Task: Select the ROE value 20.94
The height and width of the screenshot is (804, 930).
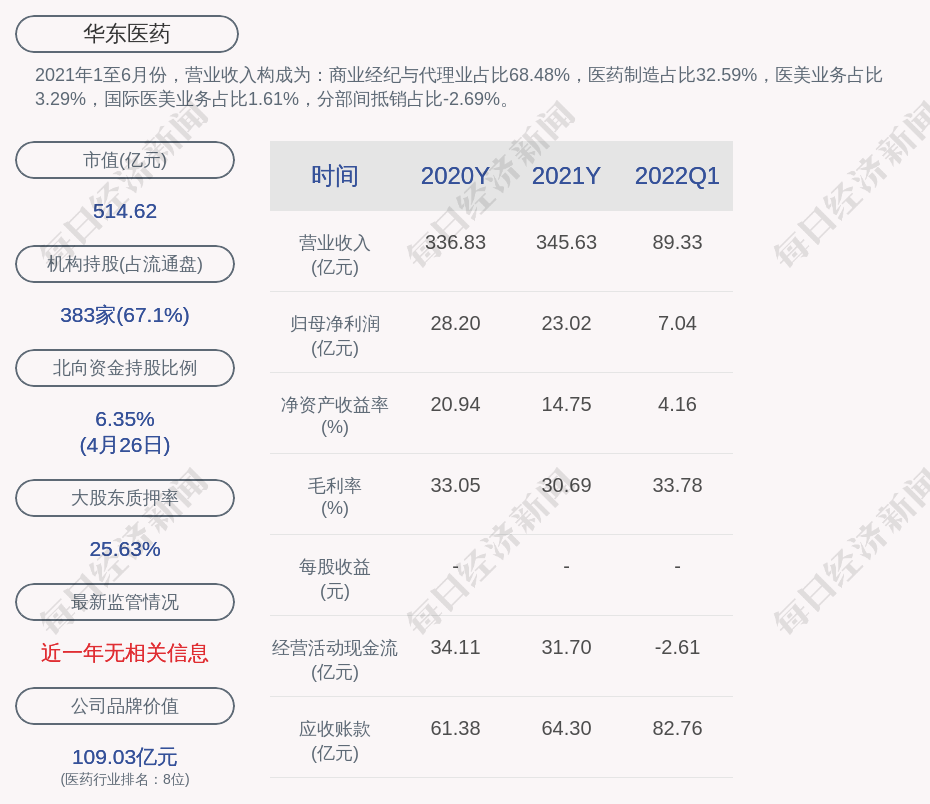Action: pos(456,404)
